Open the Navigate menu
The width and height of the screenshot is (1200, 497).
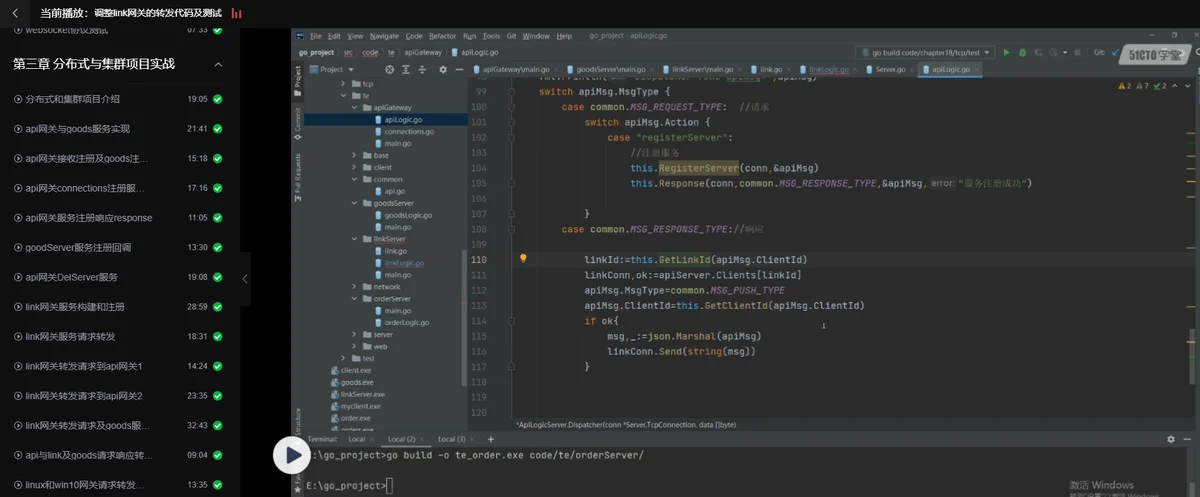pyautogui.click(x=384, y=36)
